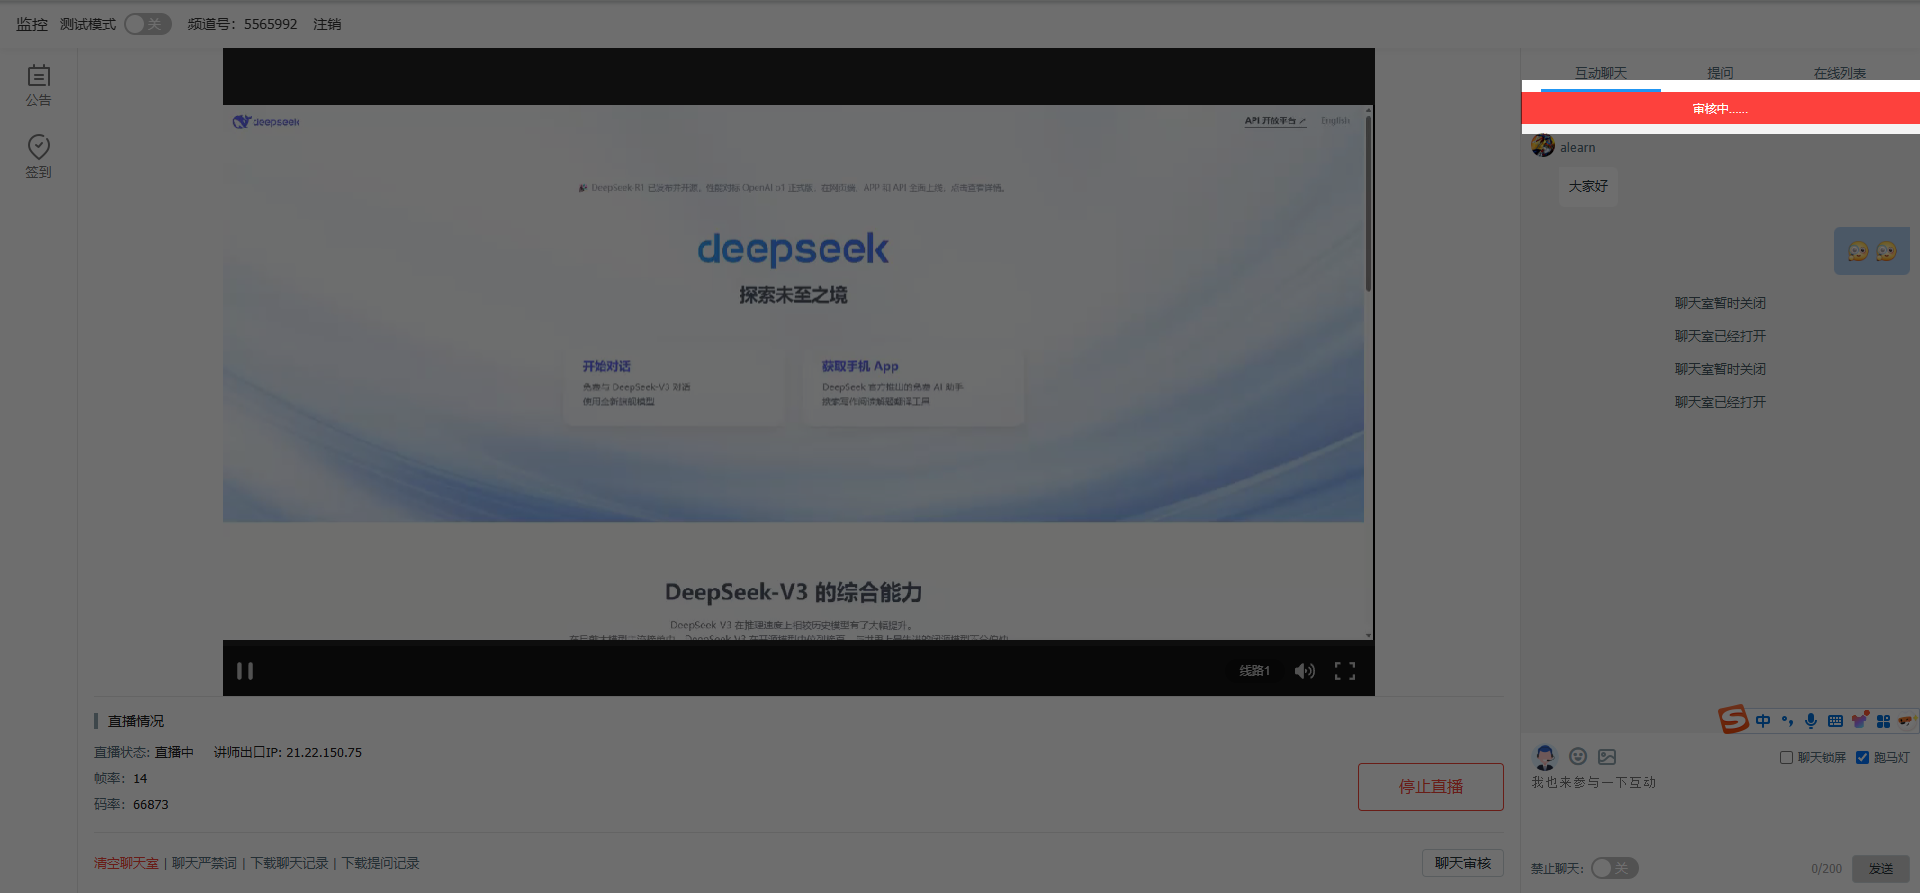1920x893 pixels.
Task: Switch to the 提问 questions tab
Action: point(1720,73)
